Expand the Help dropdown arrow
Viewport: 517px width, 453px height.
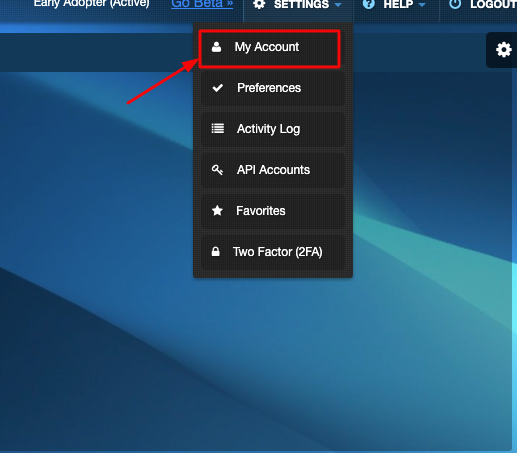coord(422,5)
